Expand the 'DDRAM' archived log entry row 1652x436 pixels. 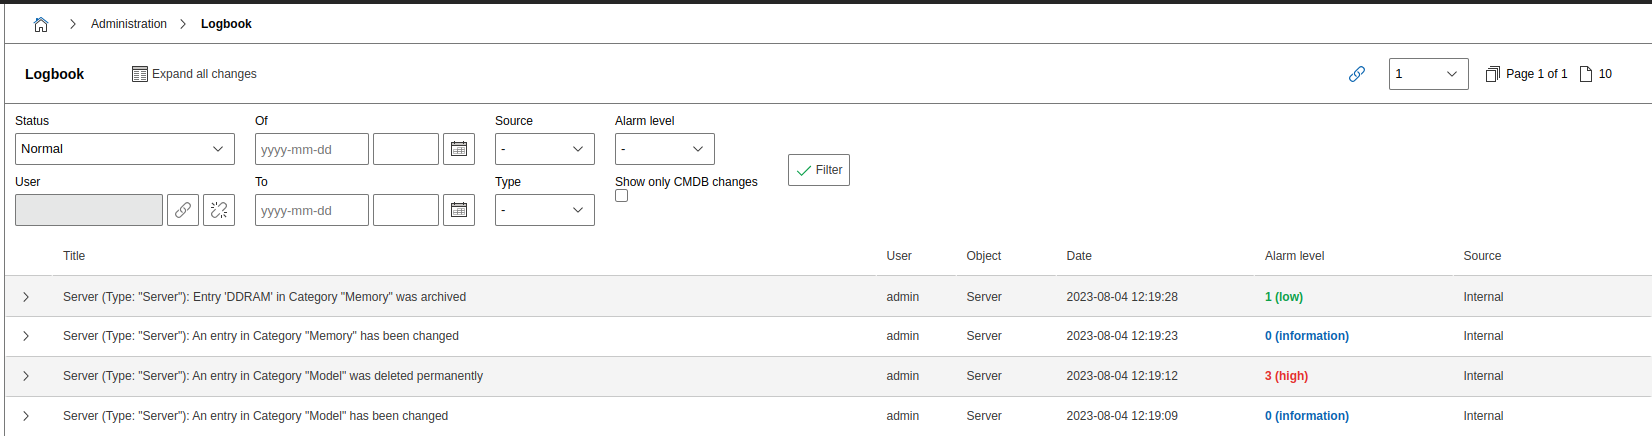[x=26, y=297]
